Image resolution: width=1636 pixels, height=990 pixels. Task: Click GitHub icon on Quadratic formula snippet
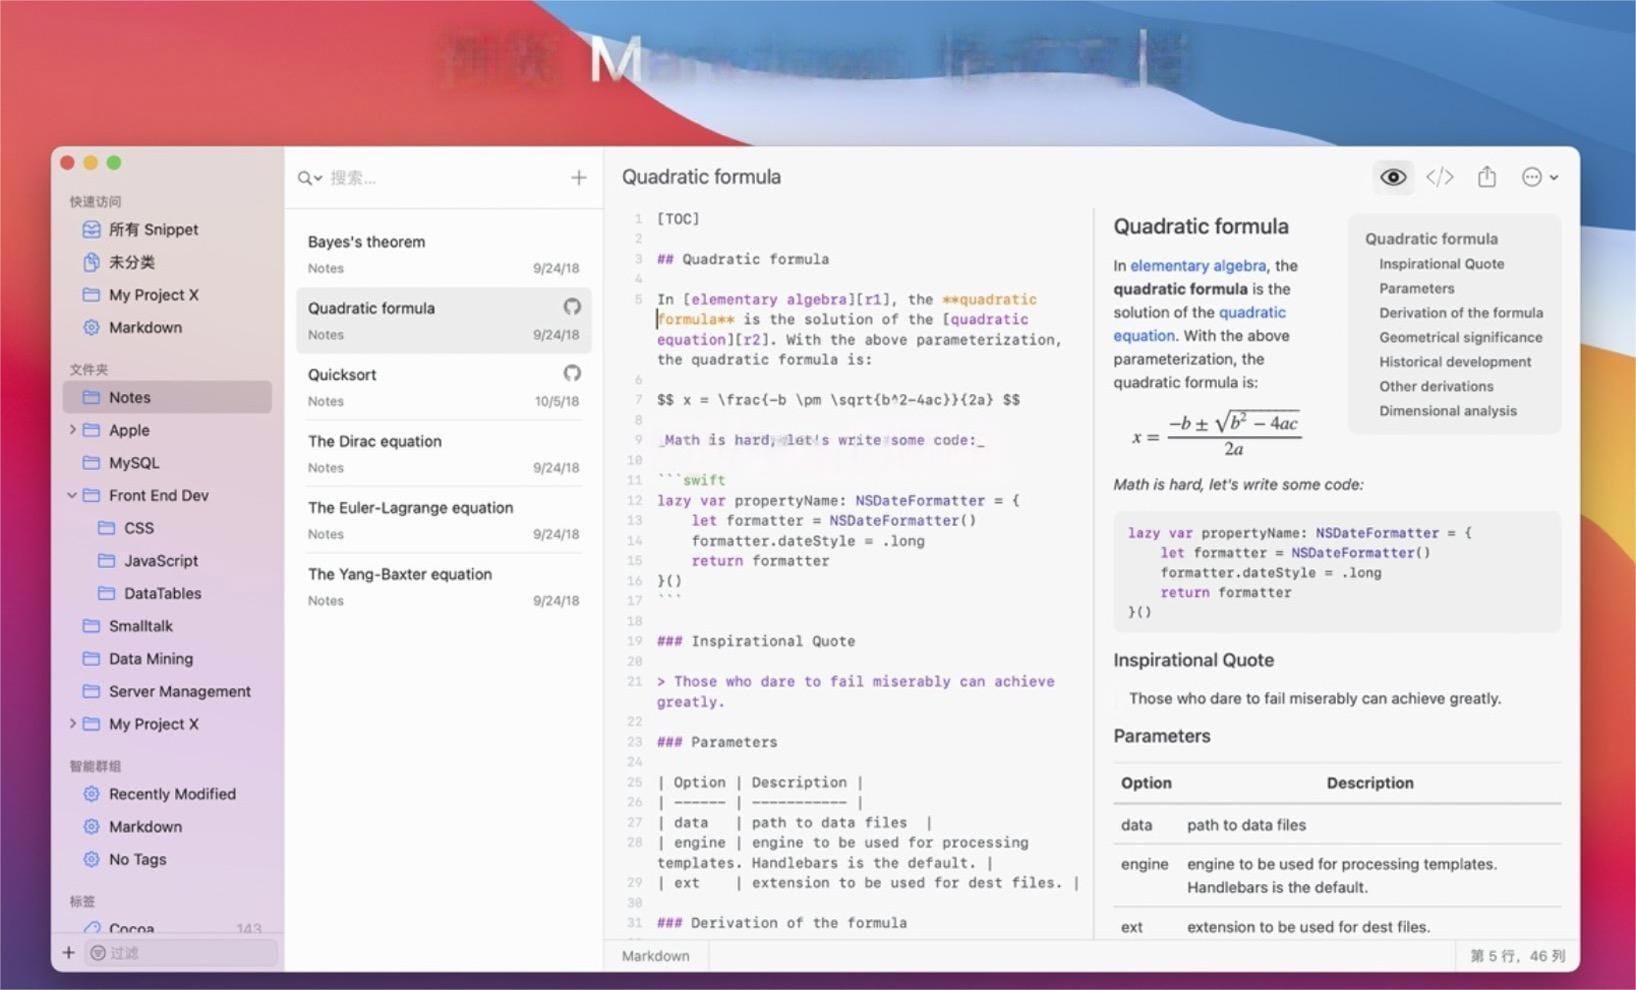click(x=572, y=307)
